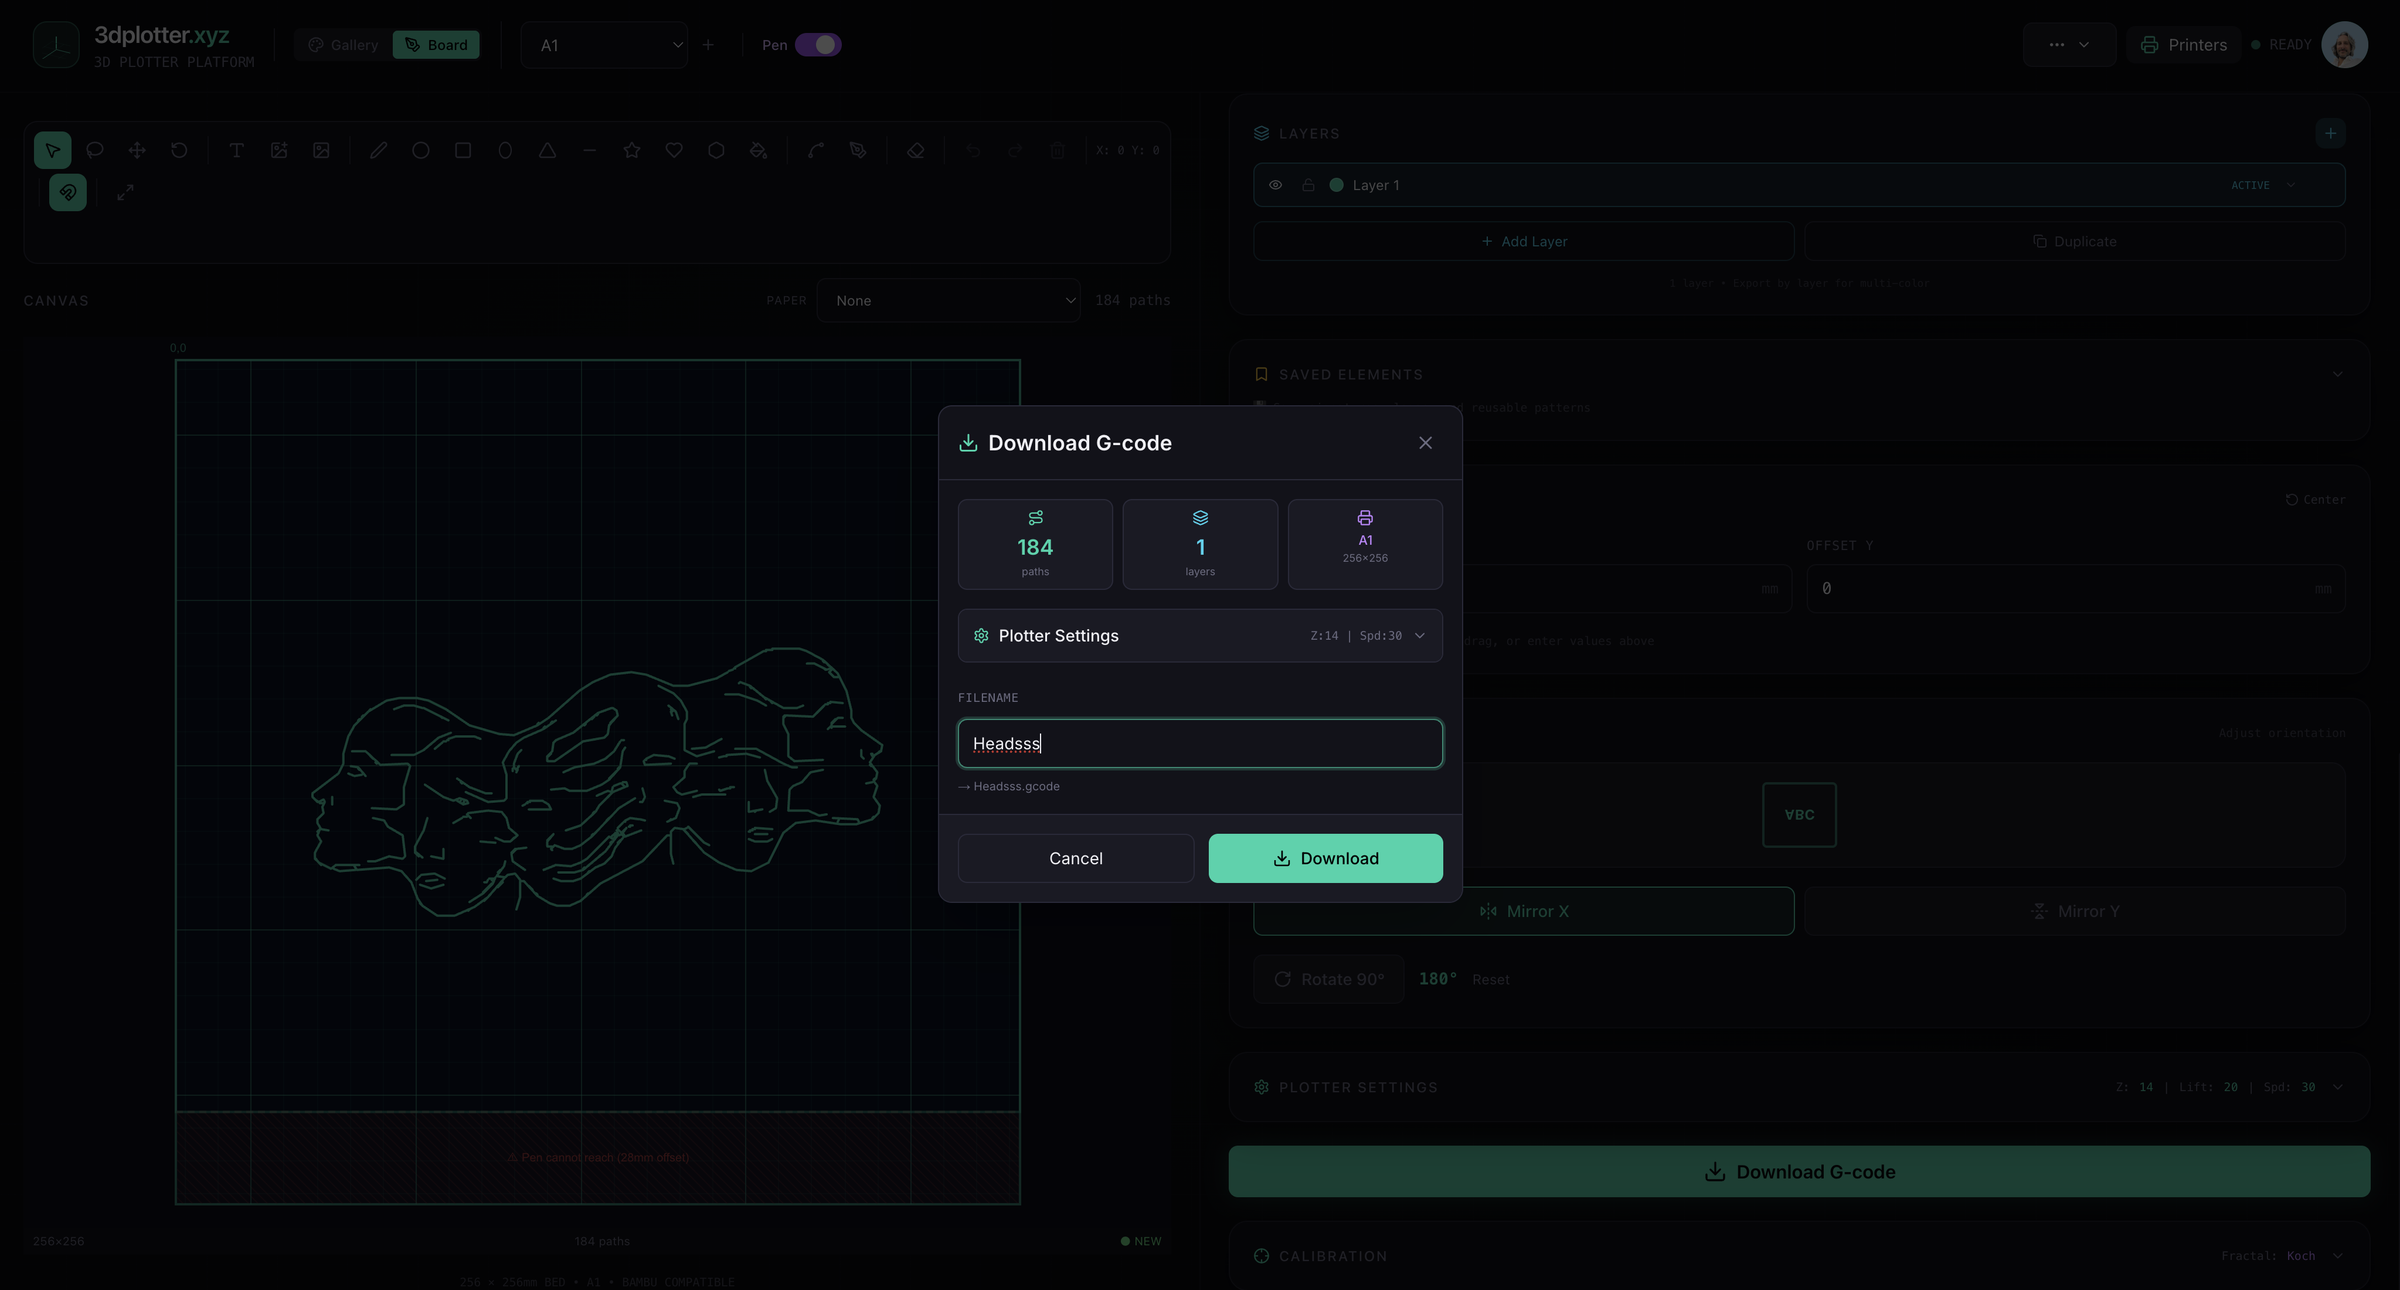This screenshot has width=2400, height=1290.
Task: Click the Filename input field
Action: pyautogui.click(x=1200, y=744)
